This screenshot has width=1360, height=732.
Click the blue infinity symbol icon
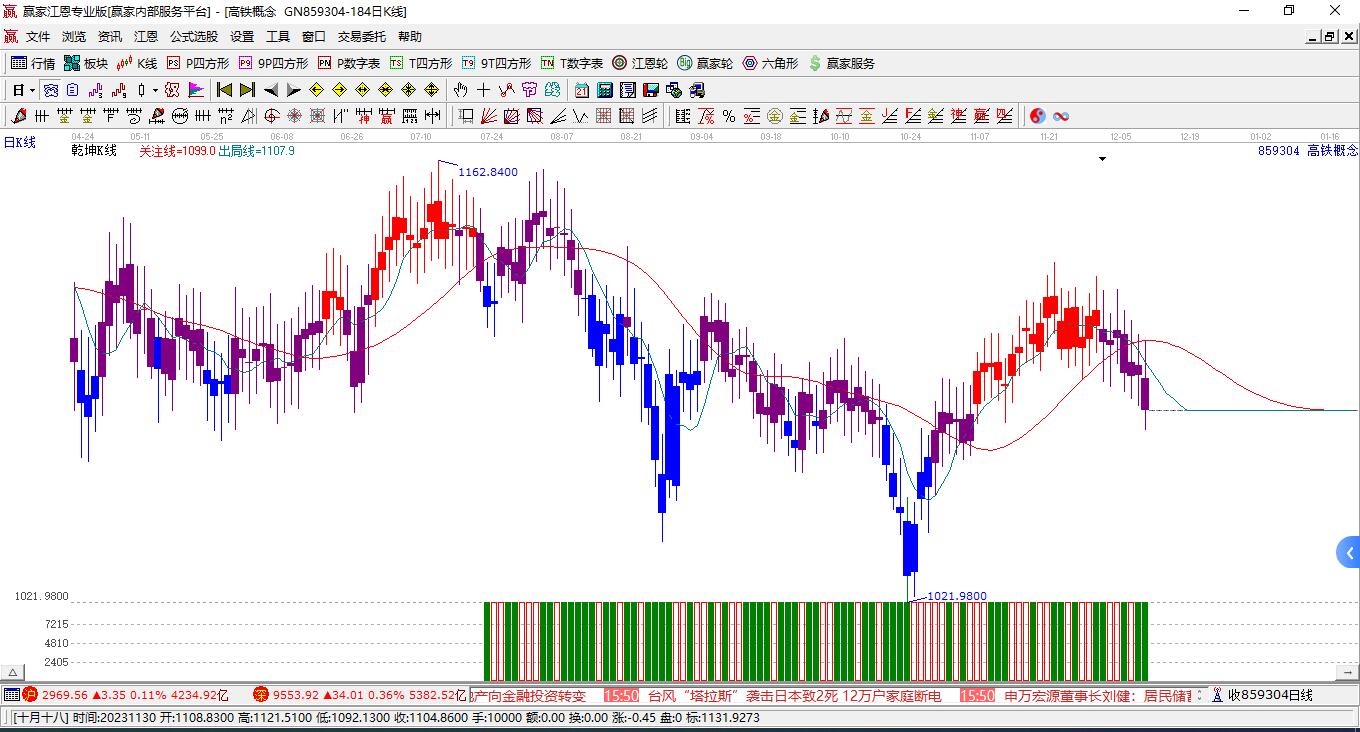pos(1061,116)
